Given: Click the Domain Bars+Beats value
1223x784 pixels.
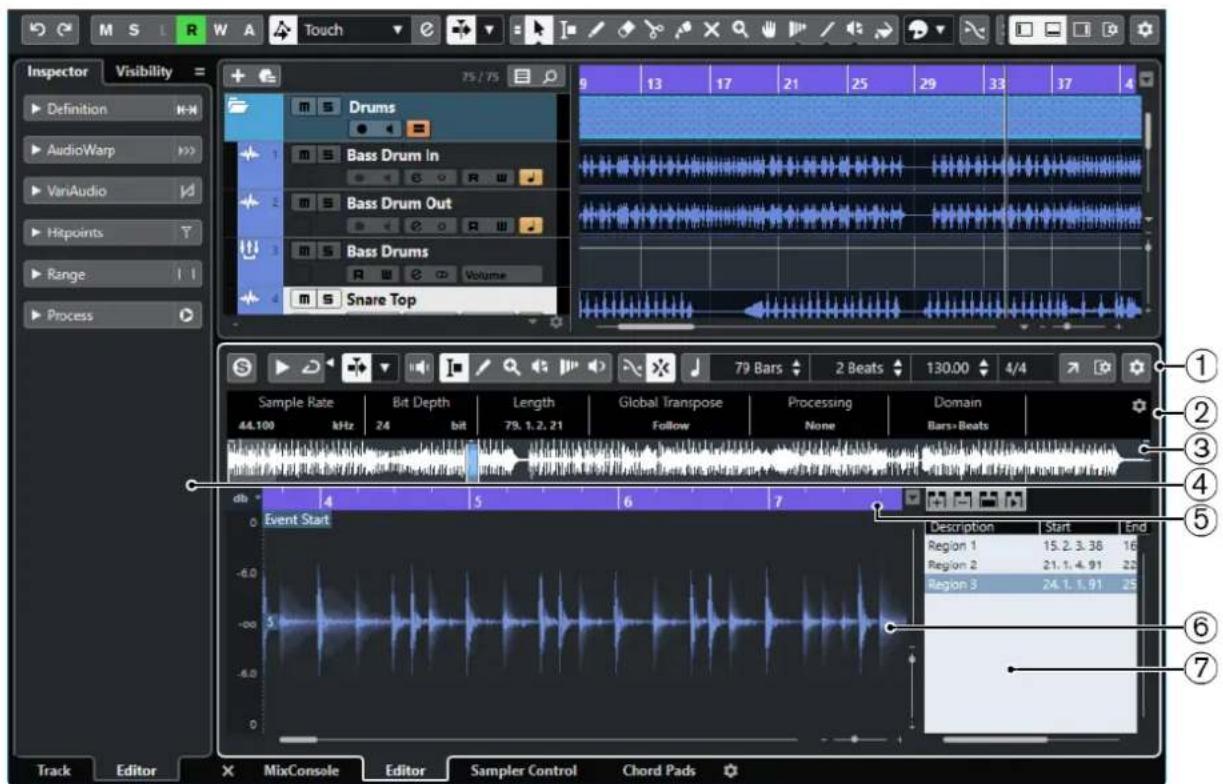Looking at the screenshot, I should 957,424.
